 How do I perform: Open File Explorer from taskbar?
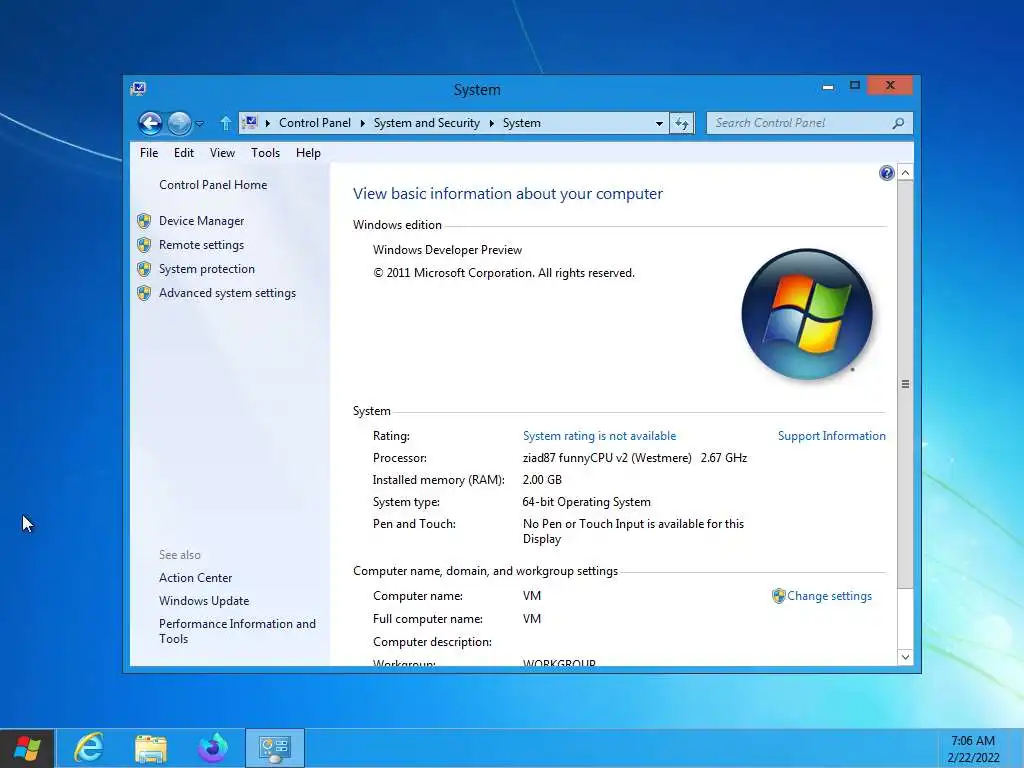tap(151, 748)
